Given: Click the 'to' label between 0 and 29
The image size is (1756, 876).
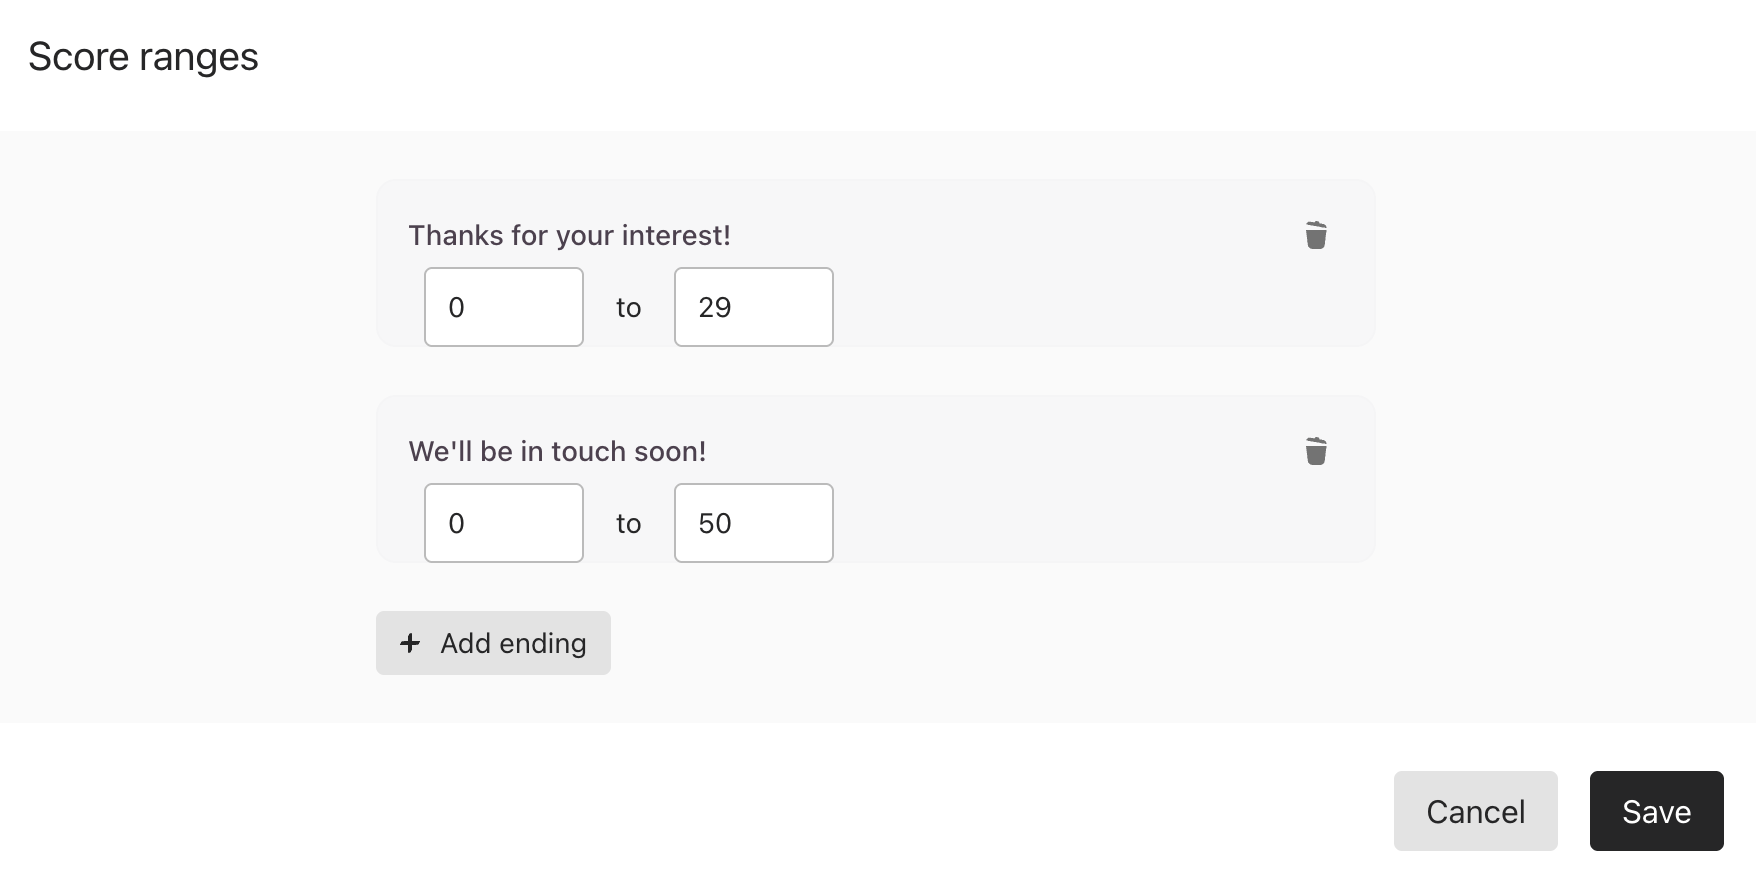Looking at the screenshot, I should [628, 308].
